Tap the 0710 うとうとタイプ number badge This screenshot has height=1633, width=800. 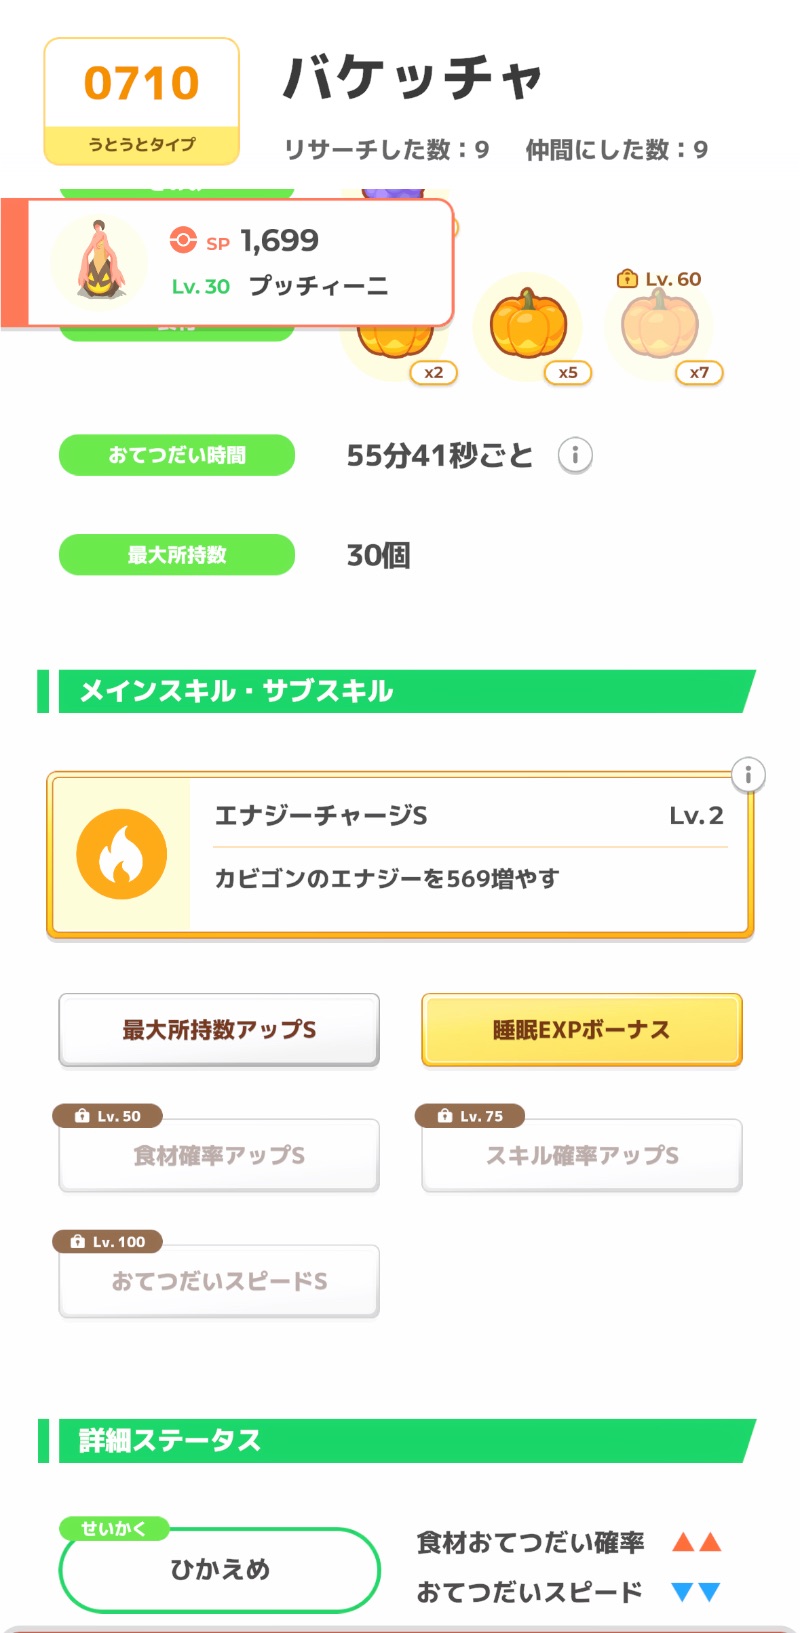click(141, 101)
